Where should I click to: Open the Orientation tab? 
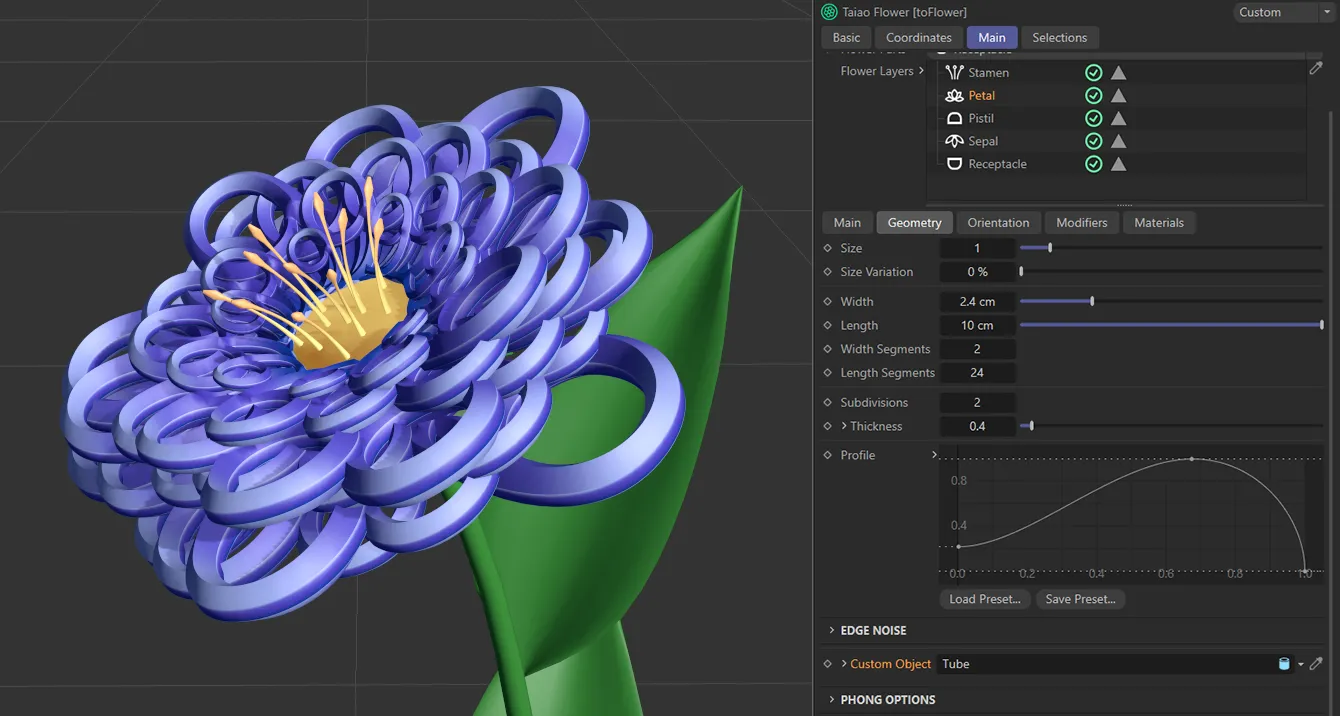998,222
